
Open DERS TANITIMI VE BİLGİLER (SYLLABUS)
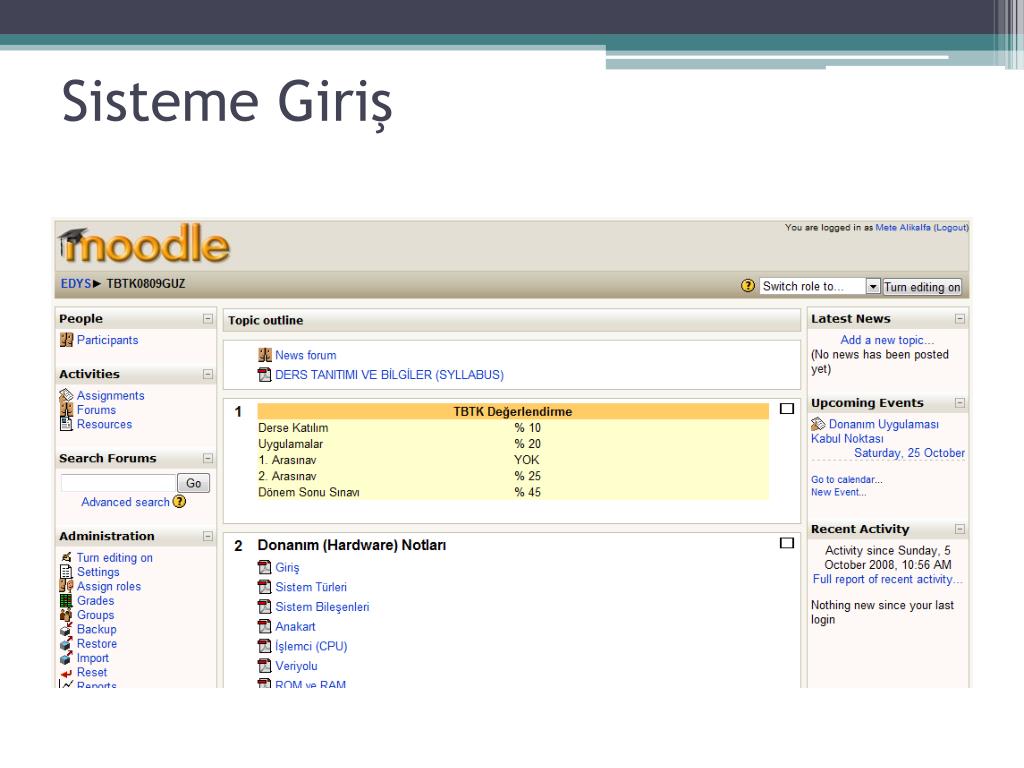pyautogui.click(x=389, y=374)
